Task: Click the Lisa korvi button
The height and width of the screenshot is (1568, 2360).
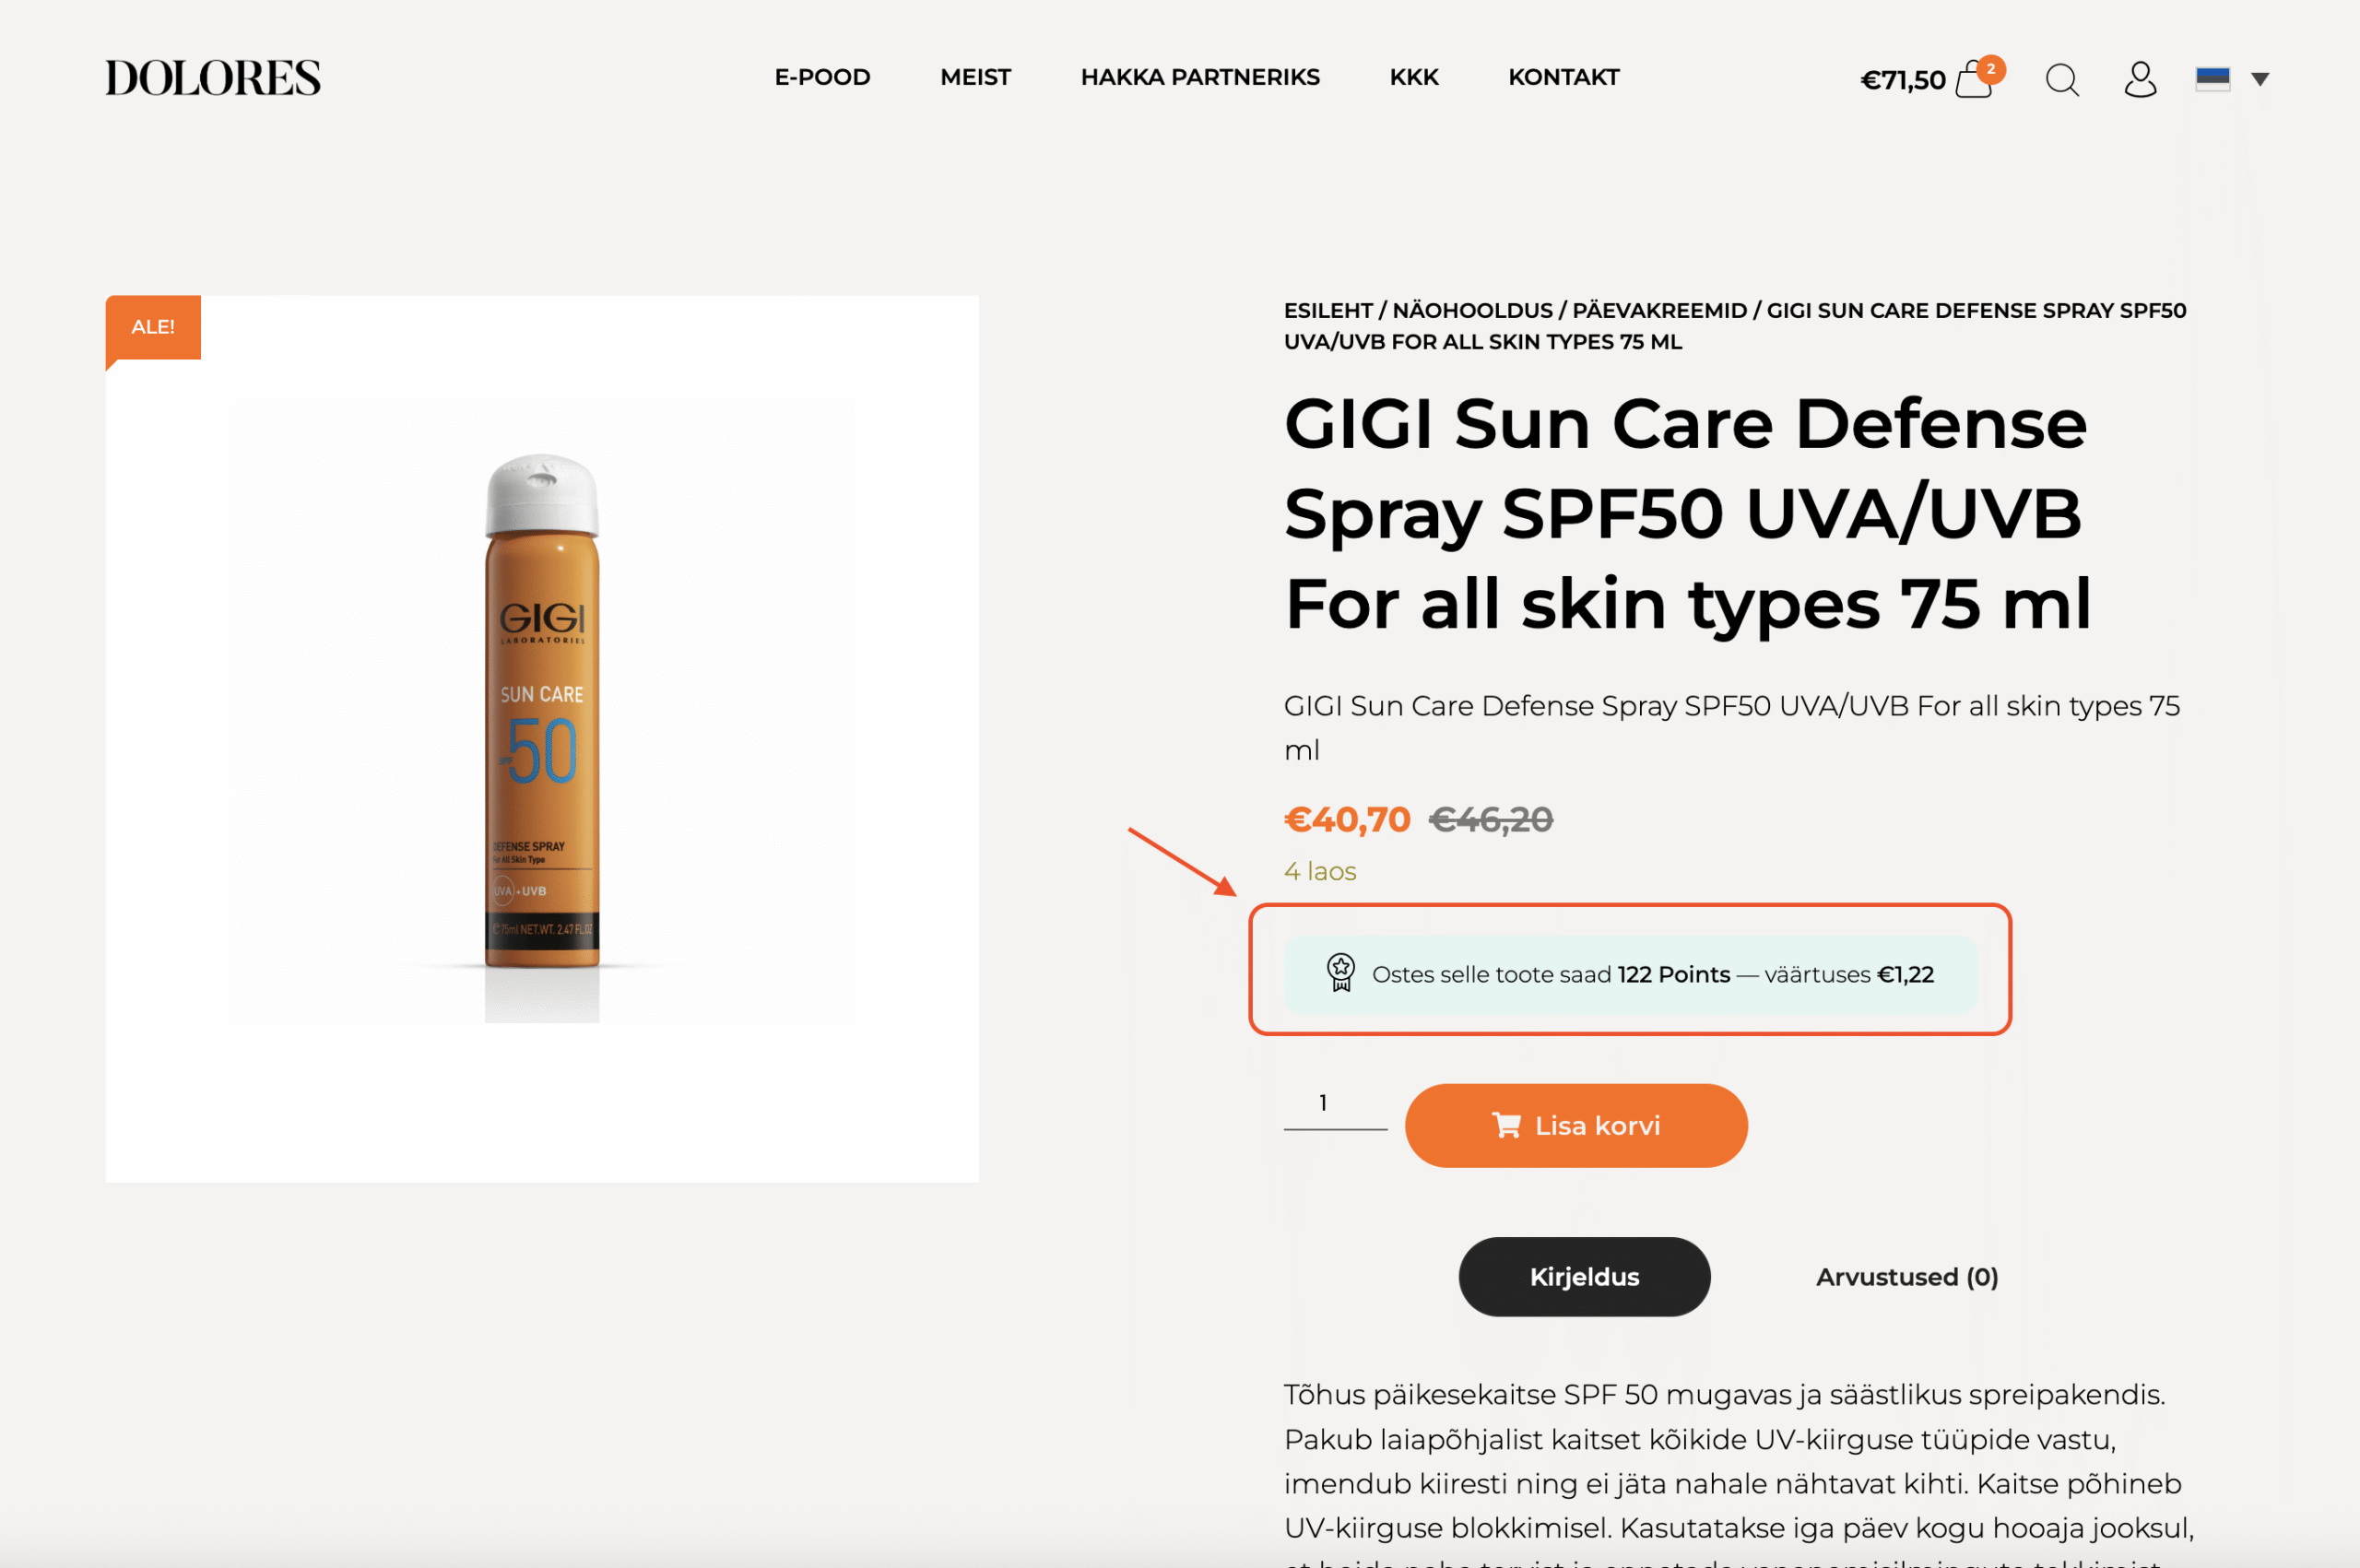Action: pos(1576,1125)
